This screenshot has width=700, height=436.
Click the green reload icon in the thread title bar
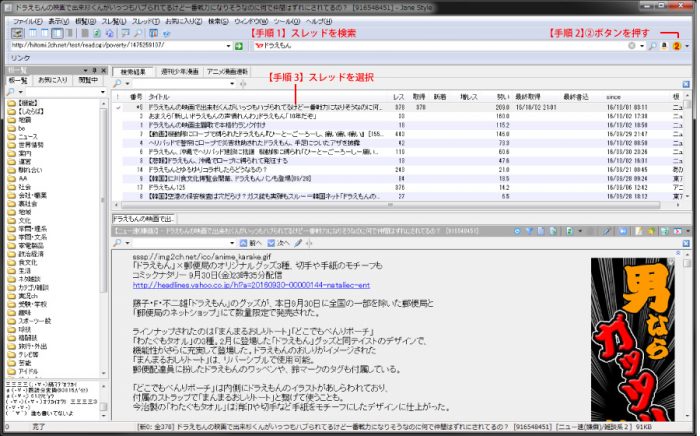(x=570, y=231)
